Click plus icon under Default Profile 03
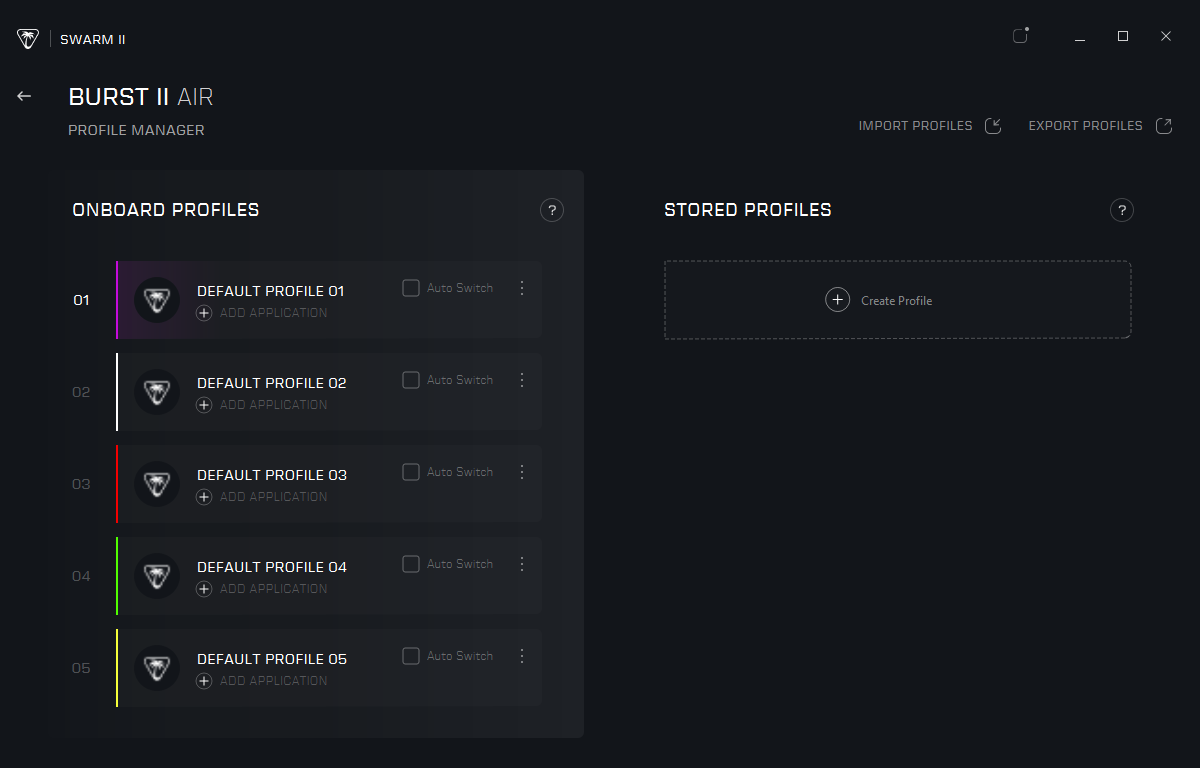This screenshot has width=1200, height=768. coord(204,497)
